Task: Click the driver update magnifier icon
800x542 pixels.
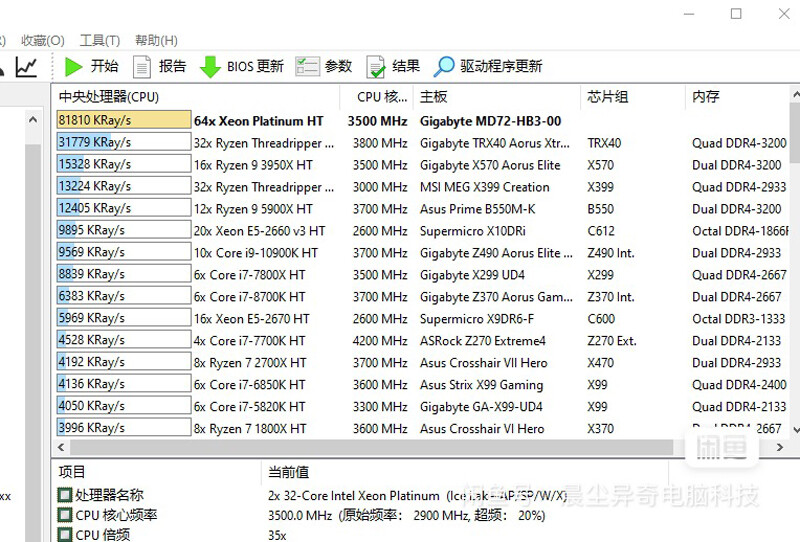Action: click(443, 67)
